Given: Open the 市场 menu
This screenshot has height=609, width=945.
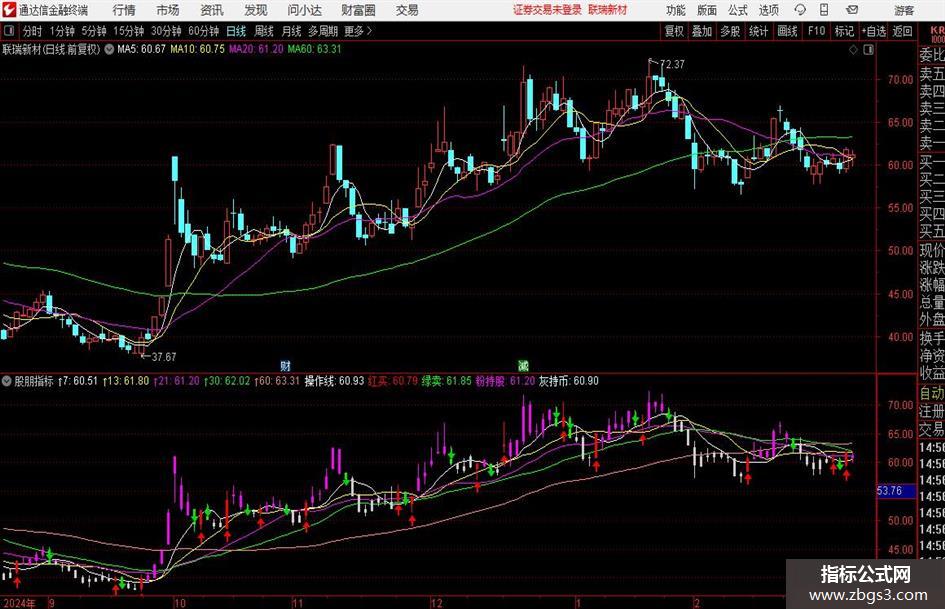Looking at the screenshot, I should [168, 10].
